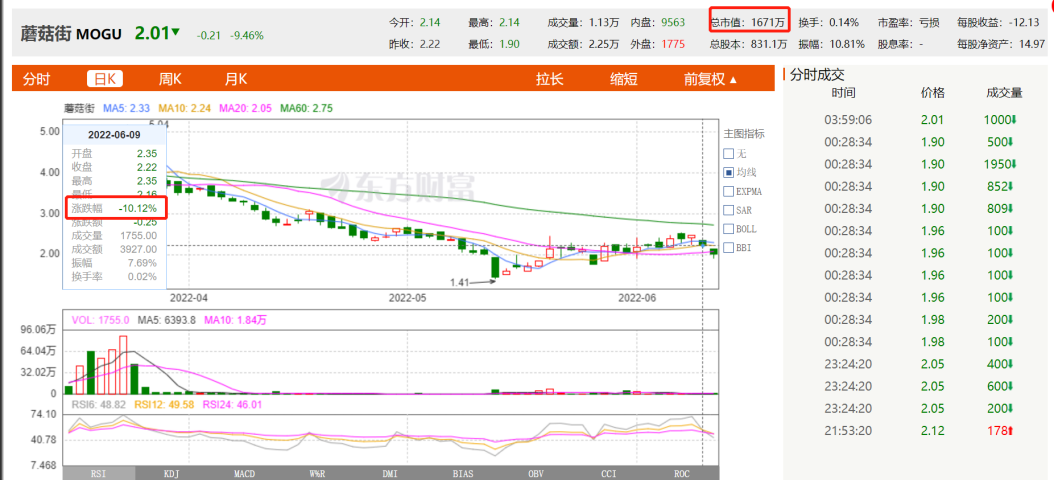Click the current price 2.01
This screenshot has height=480, width=1054.
pyautogui.click(x=151, y=32)
